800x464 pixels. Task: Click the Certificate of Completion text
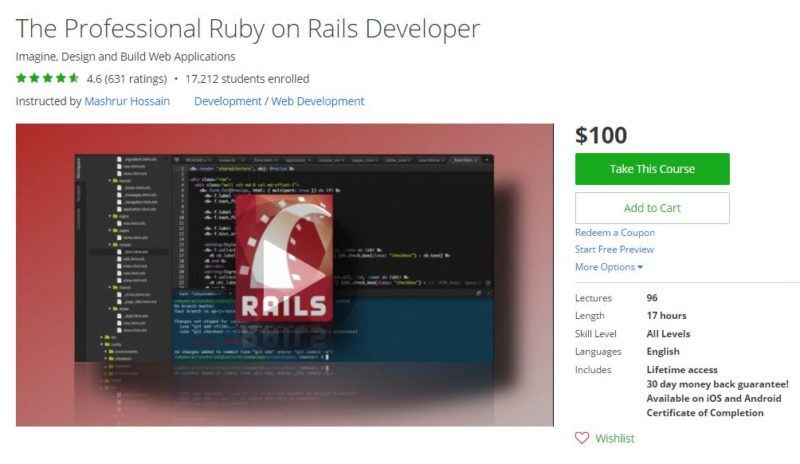pyautogui.click(x=705, y=412)
